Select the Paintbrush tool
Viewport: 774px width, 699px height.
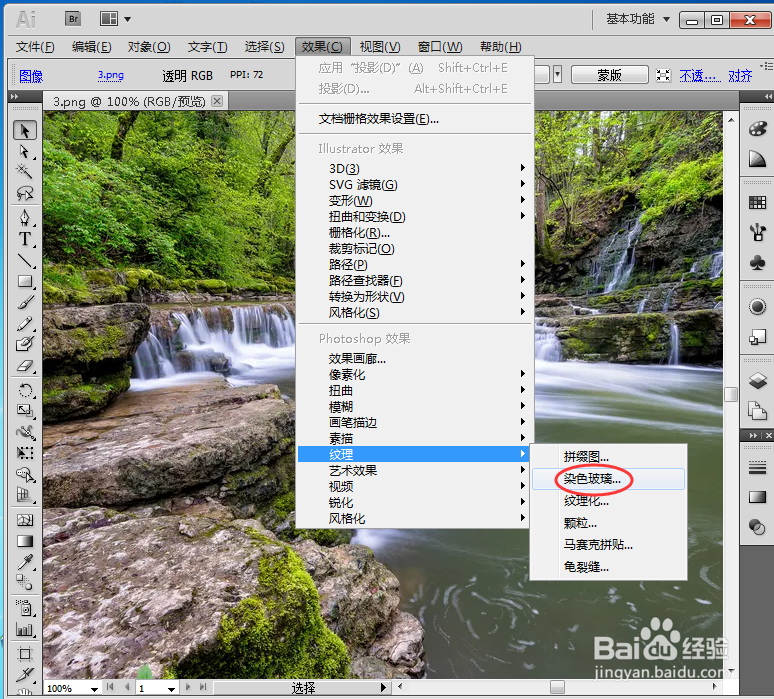(25, 303)
